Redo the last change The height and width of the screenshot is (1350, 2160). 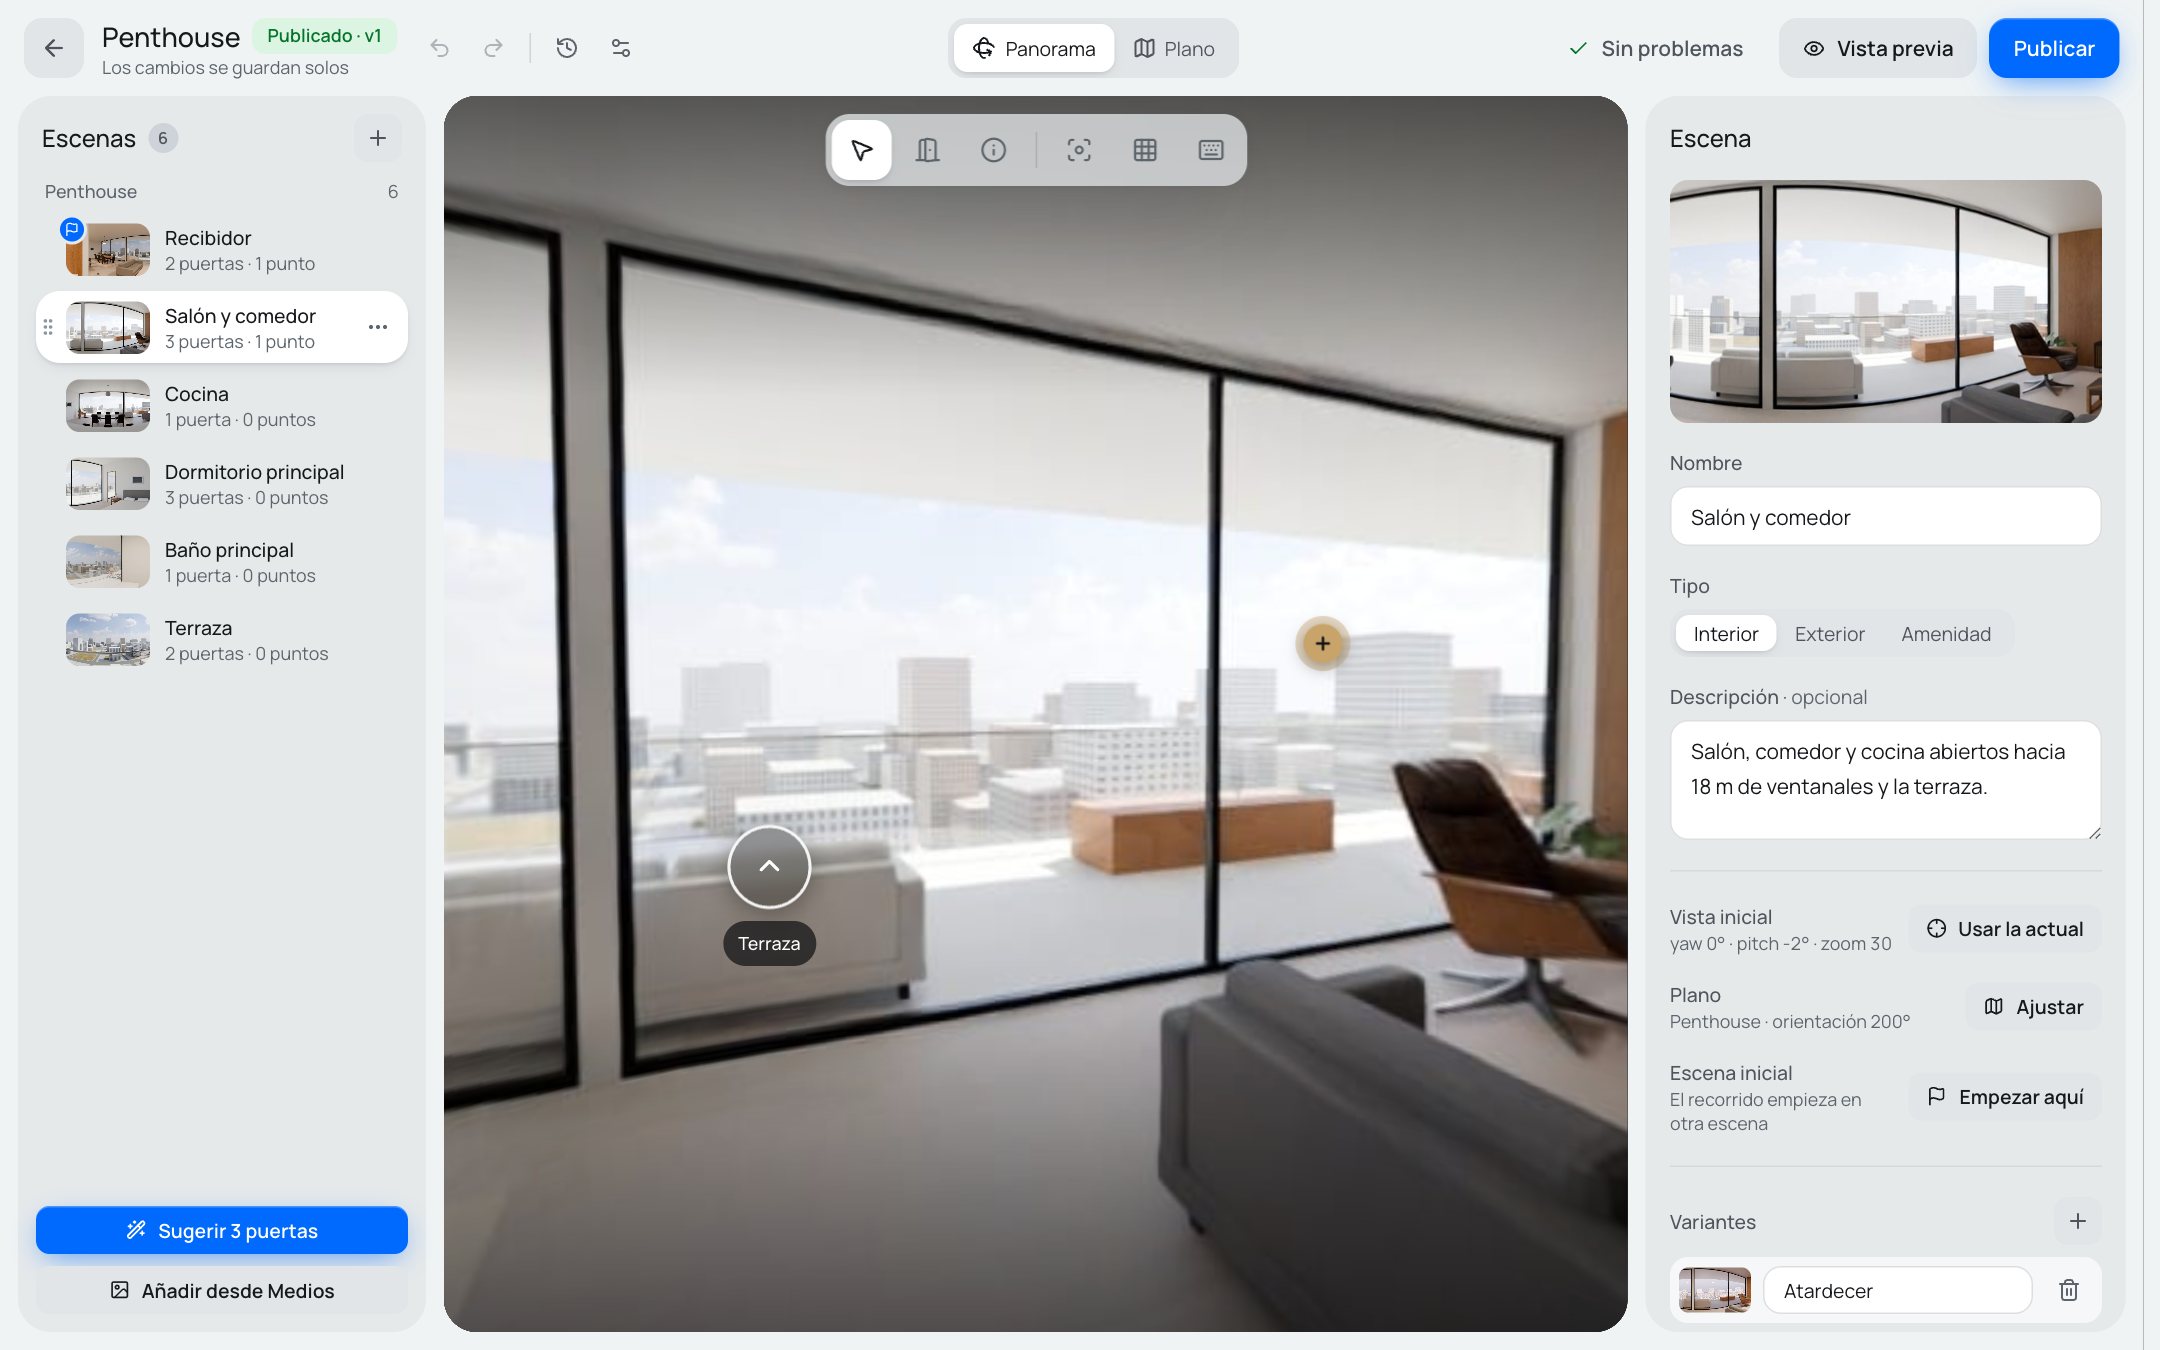(x=493, y=48)
